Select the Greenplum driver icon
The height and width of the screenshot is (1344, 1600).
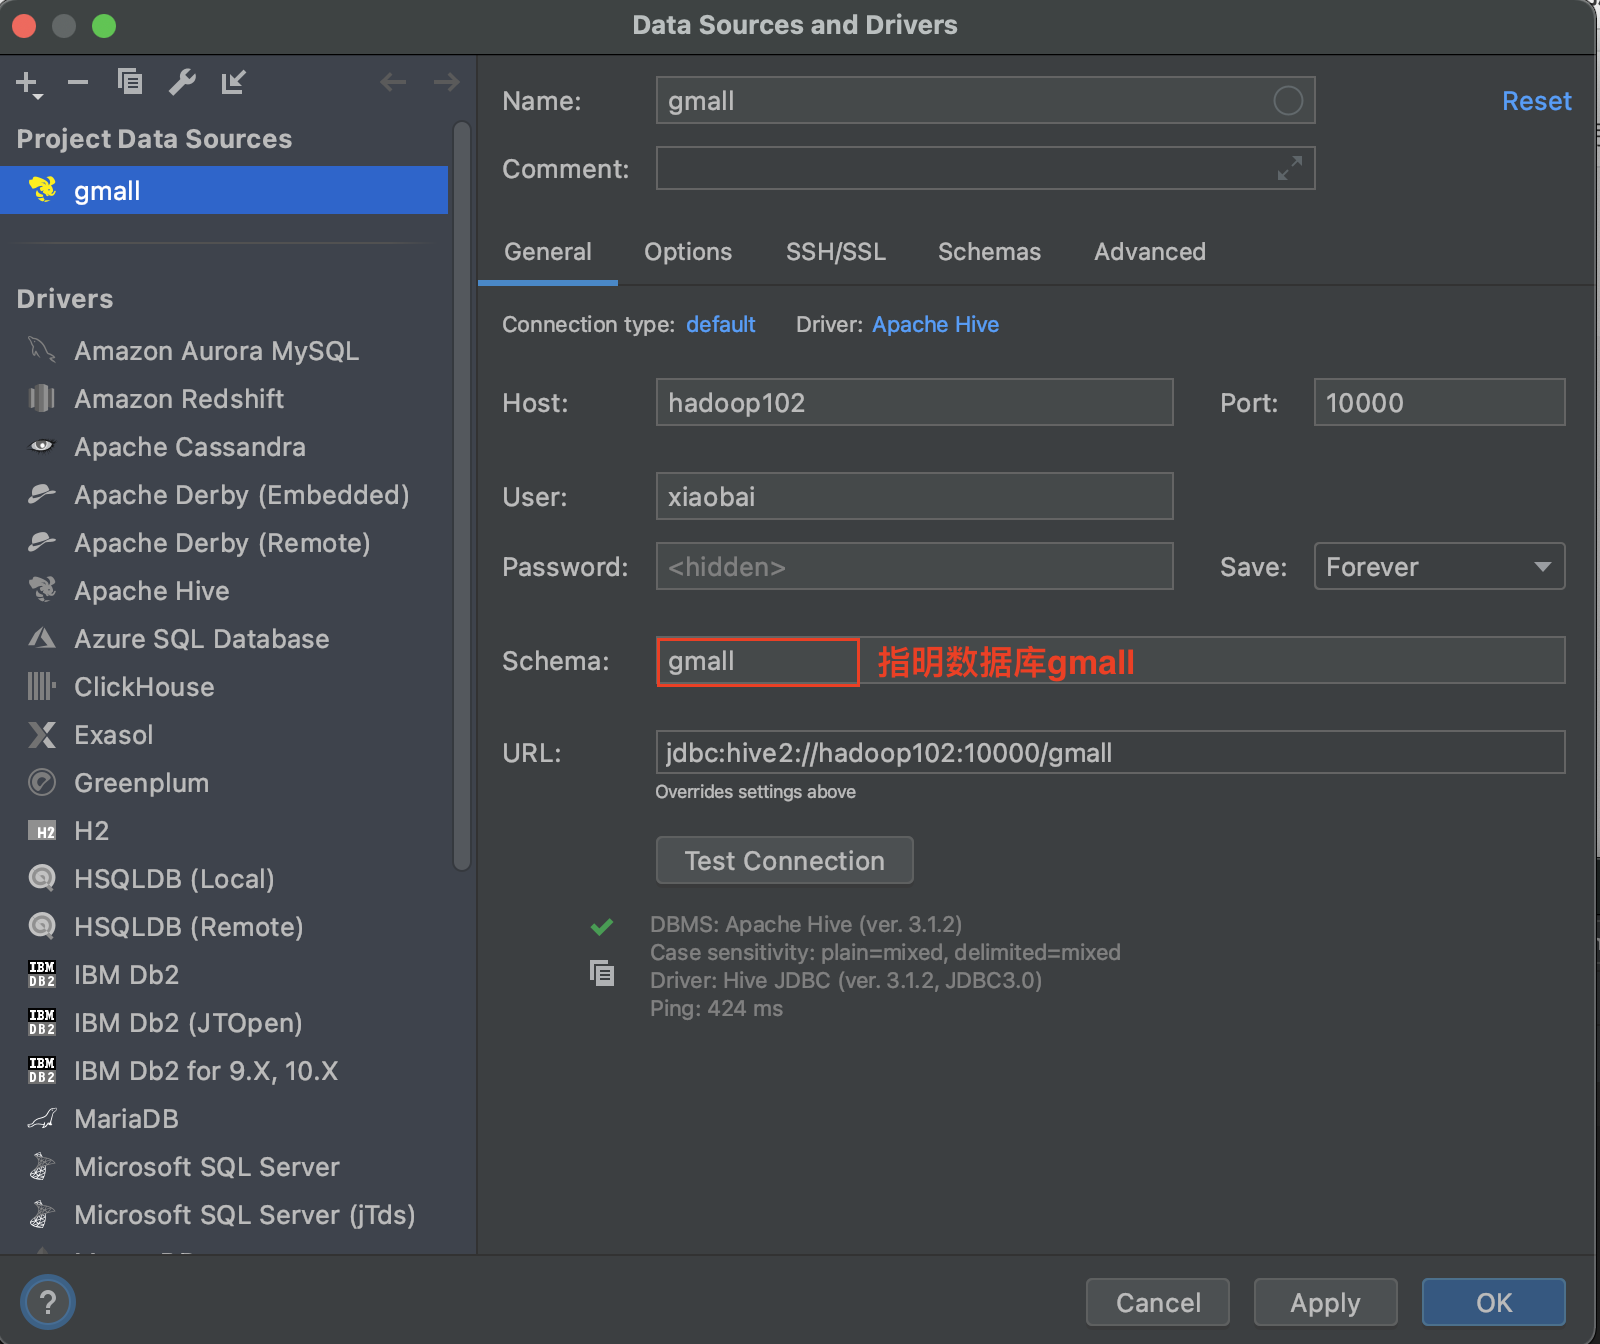[x=42, y=782]
